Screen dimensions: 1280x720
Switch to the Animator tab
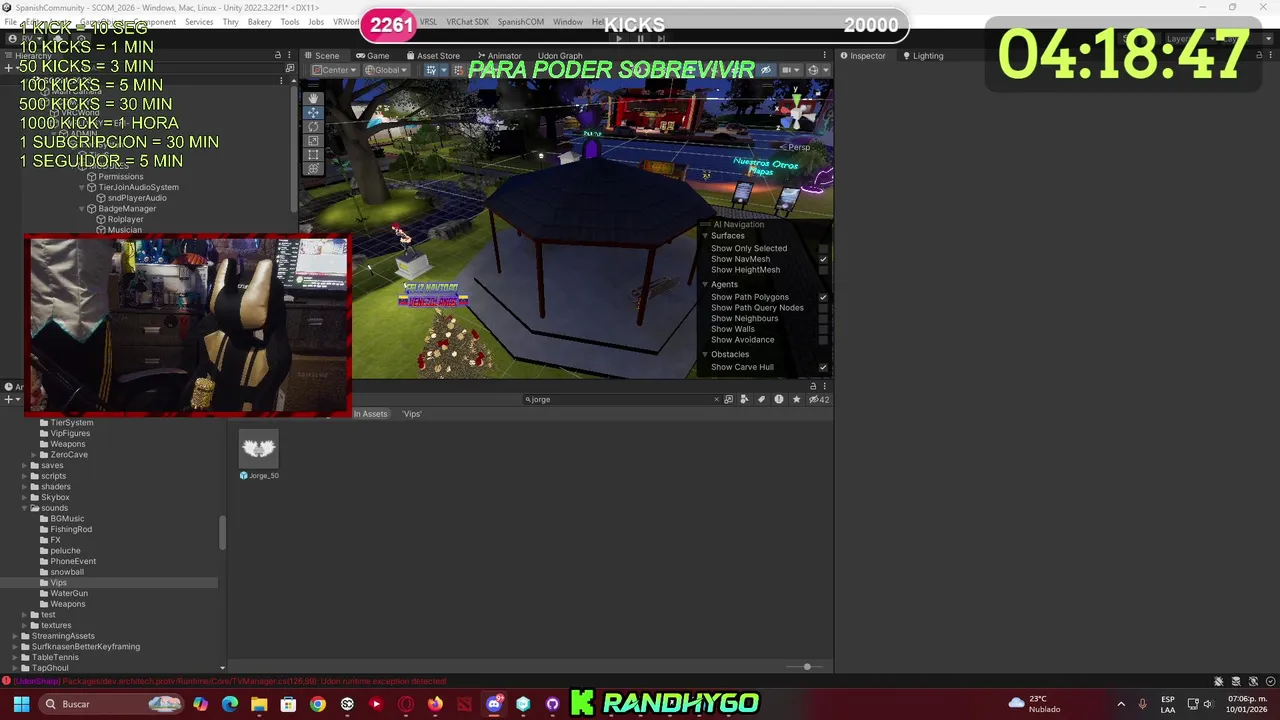pos(499,56)
